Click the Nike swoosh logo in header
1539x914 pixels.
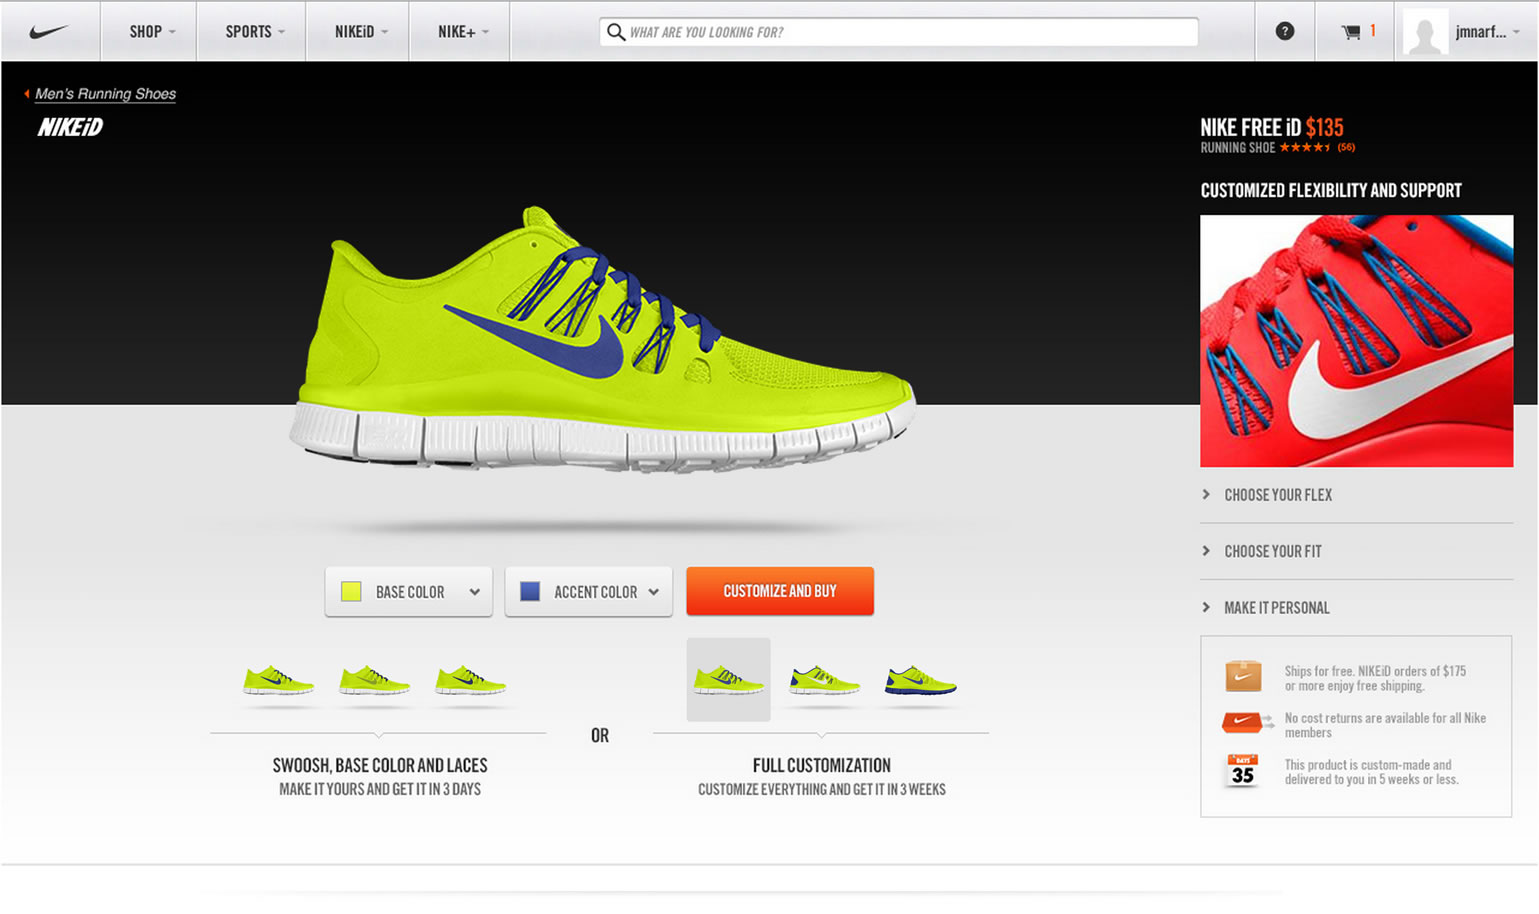tap(48, 32)
